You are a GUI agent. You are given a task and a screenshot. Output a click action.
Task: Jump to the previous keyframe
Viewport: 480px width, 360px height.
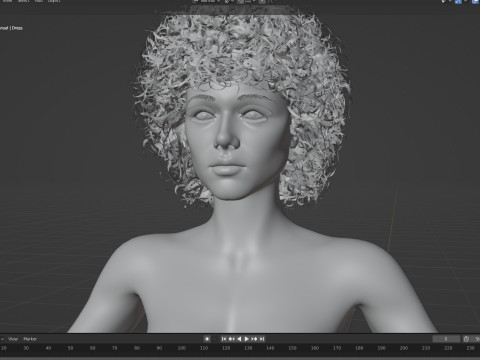(231, 339)
